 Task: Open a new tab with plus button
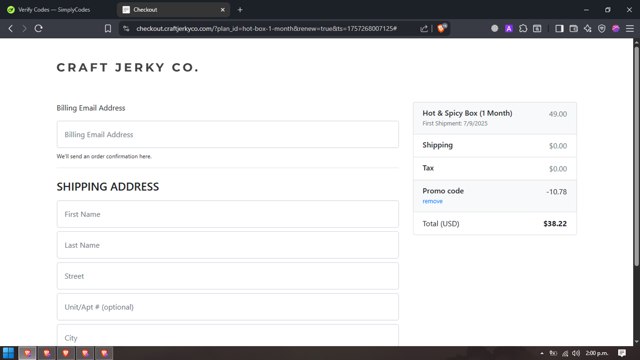(x=240, y=9)
